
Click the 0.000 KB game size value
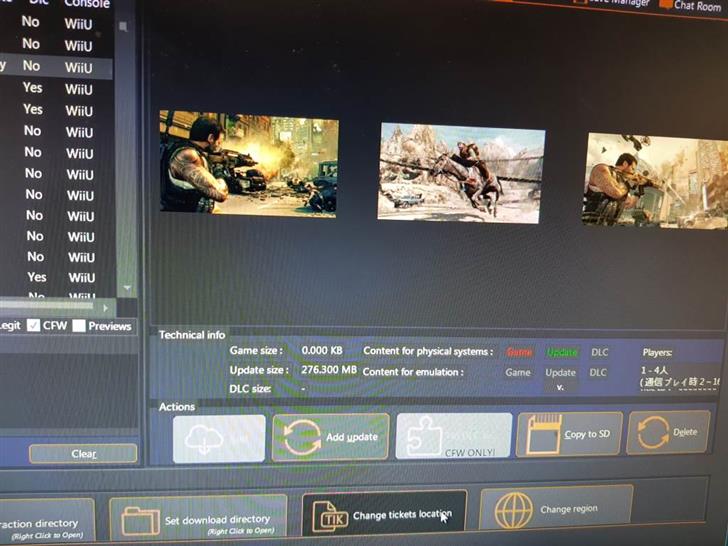[x=322, y=351]
